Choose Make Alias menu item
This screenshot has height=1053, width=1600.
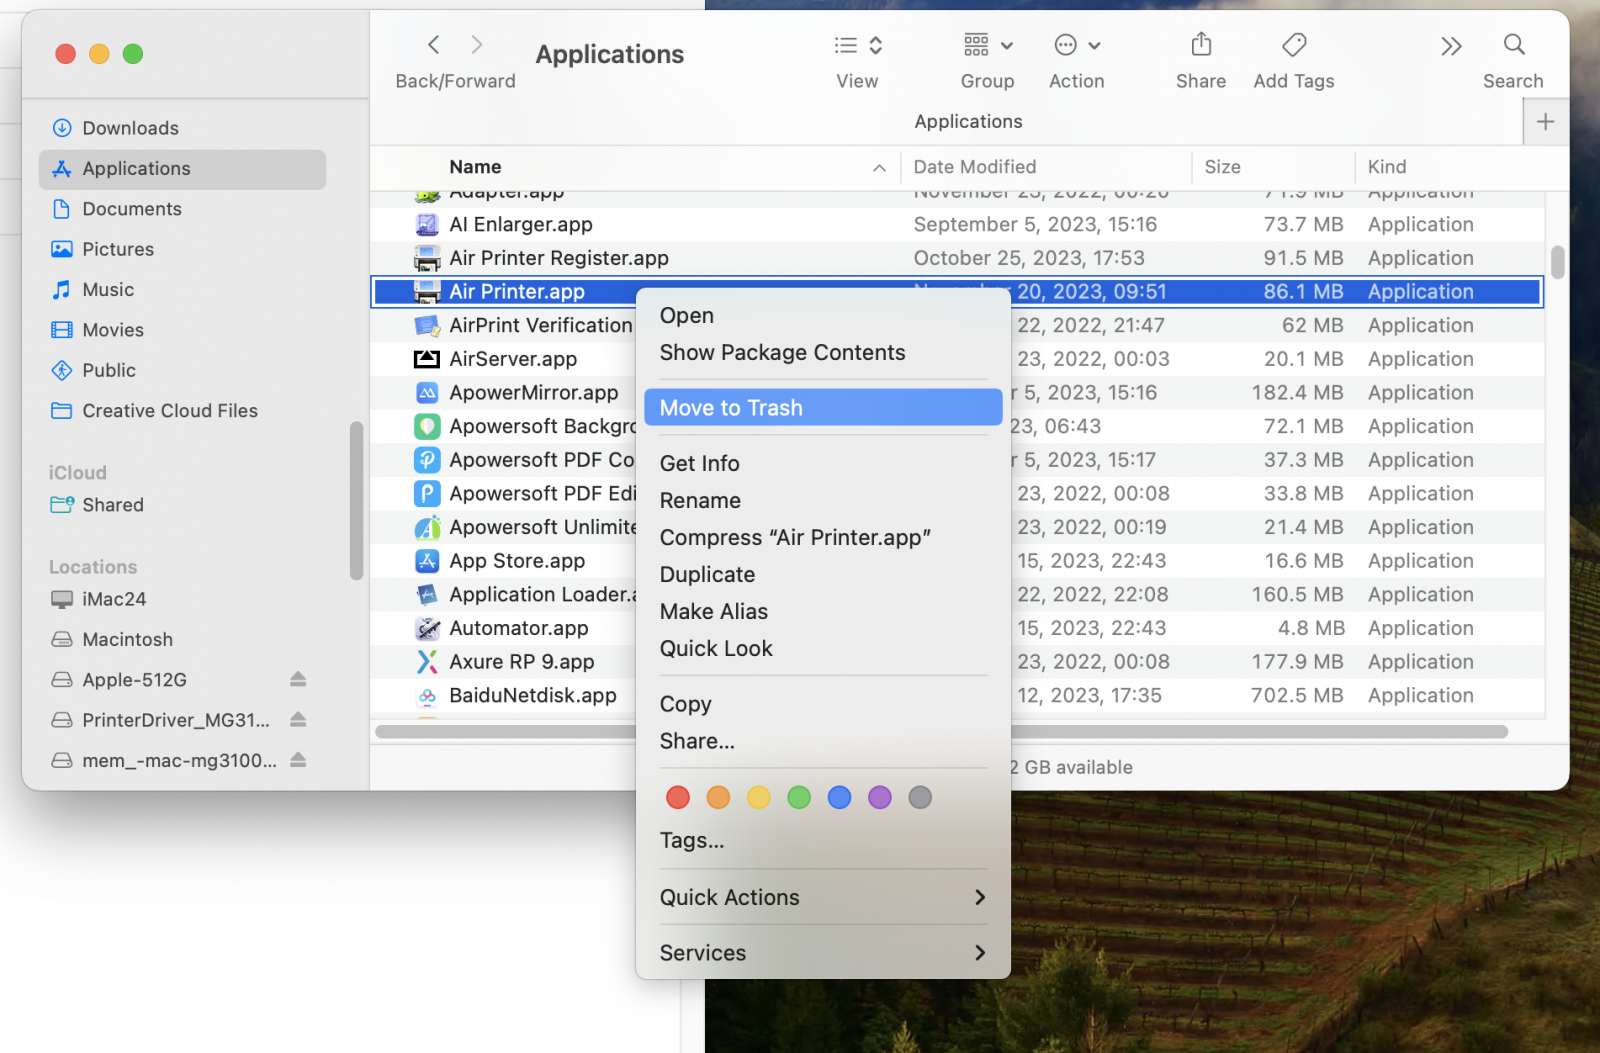tap(823, 612)
